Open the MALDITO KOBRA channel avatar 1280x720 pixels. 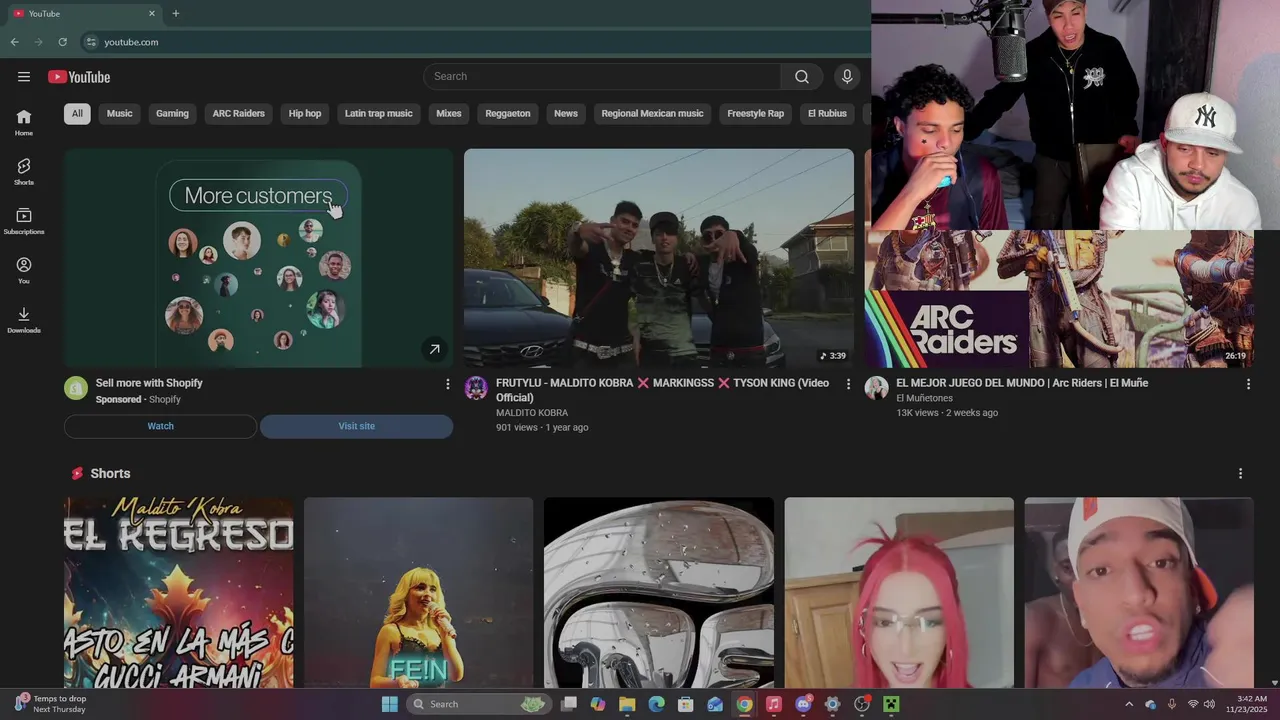[x=476, y=388]
